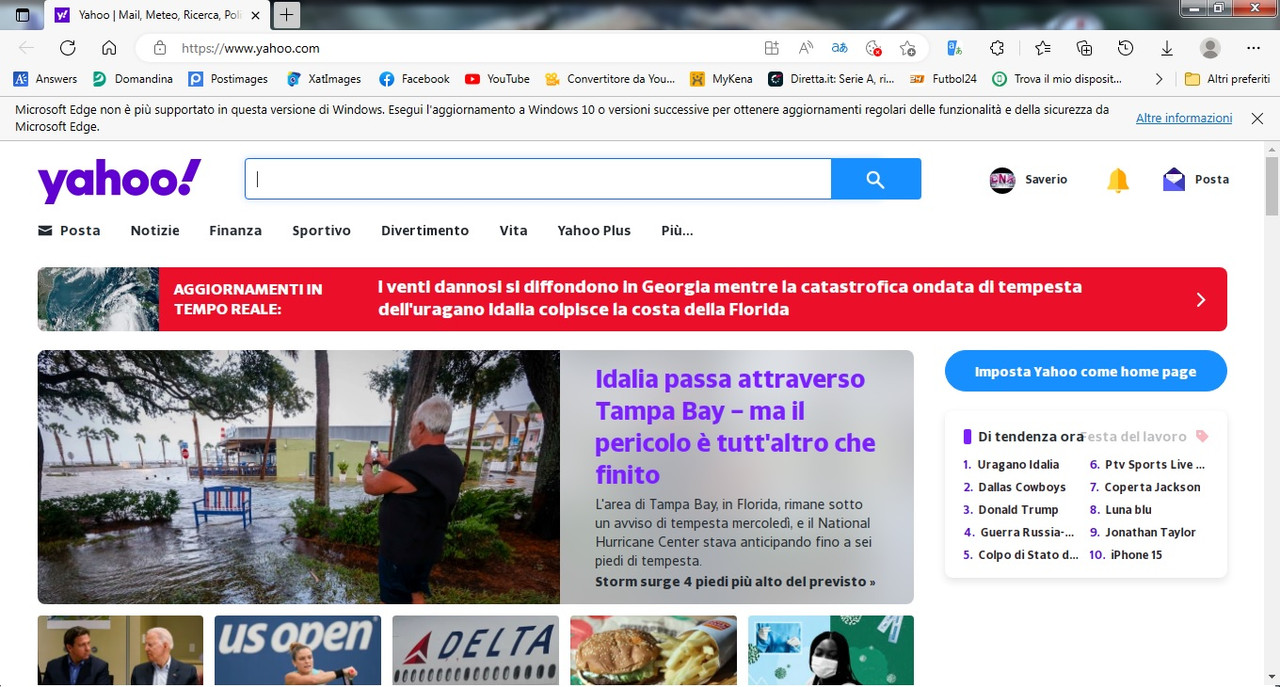This screenshot has width=1280, height=687.
Task: Open the Google Translate extension icon
Action: (x=955, y=48)
